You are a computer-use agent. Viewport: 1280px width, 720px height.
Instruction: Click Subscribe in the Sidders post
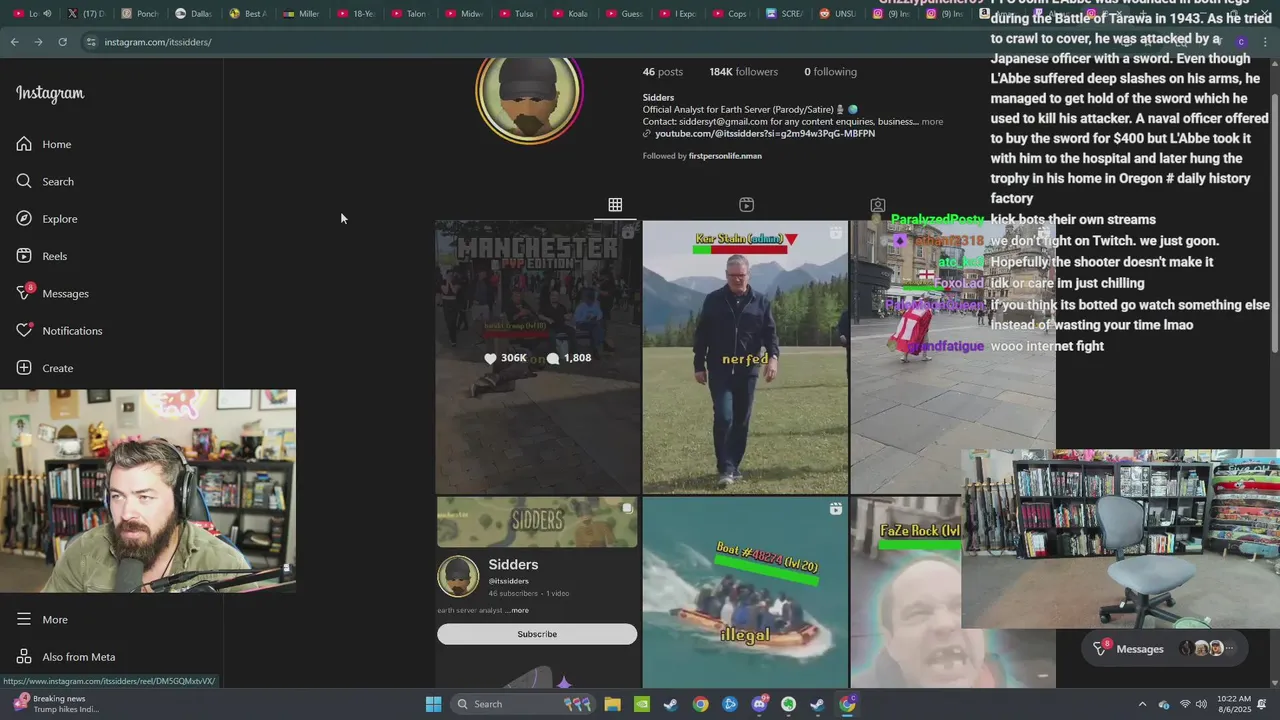click(537, 634)
